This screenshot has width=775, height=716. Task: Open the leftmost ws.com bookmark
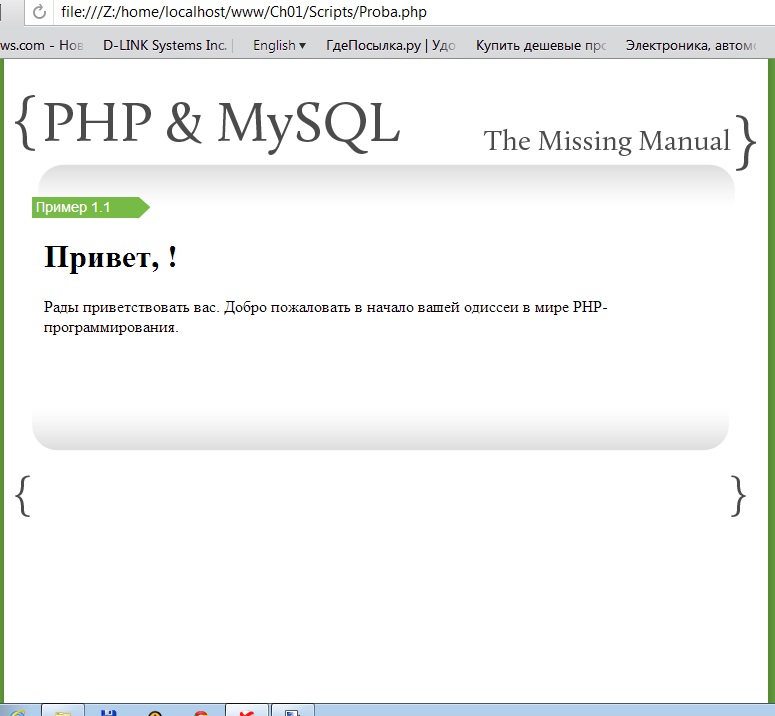point(42,45)
